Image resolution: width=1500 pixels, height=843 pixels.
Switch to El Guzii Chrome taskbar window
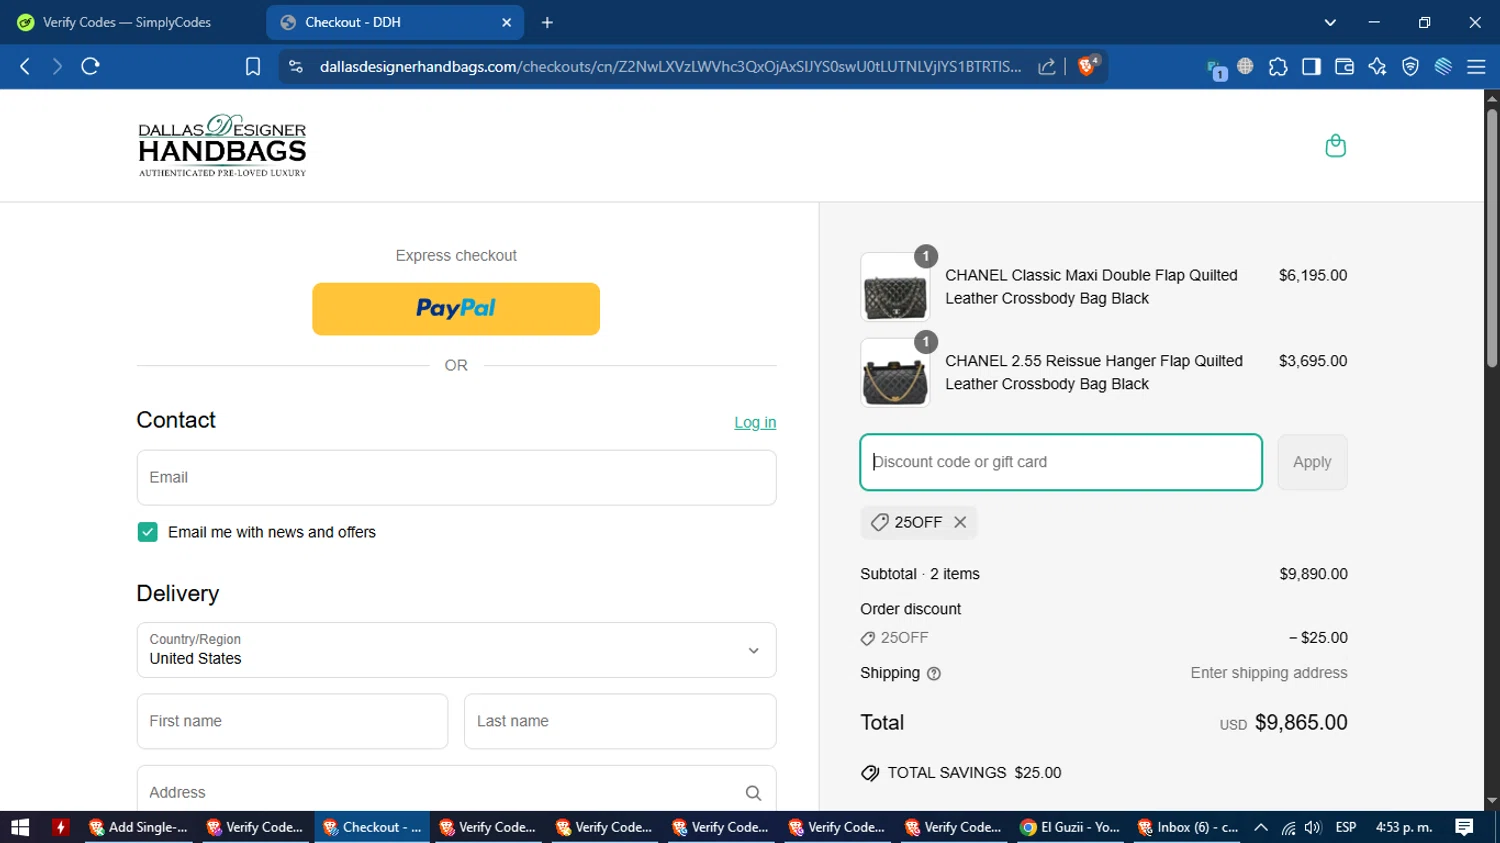1070,827
